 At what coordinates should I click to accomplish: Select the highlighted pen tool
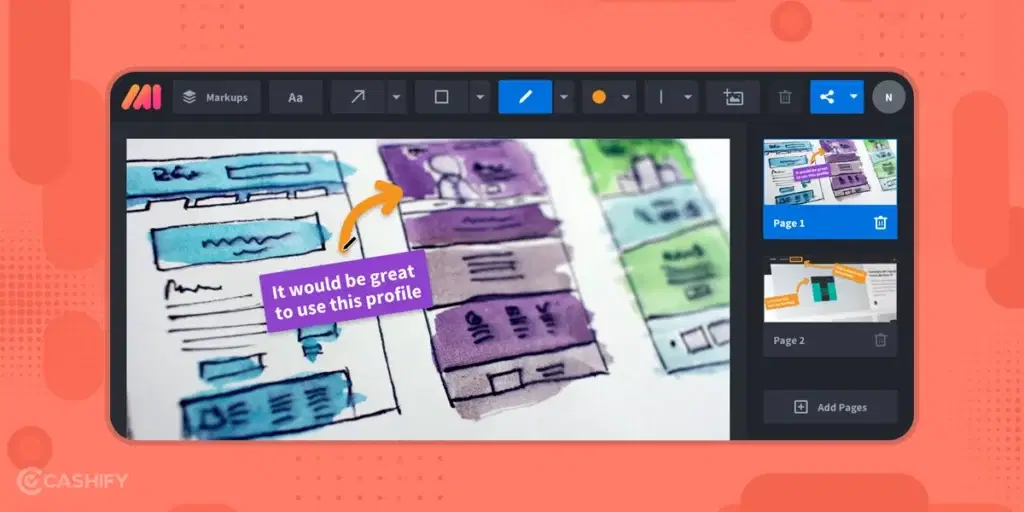coord(525,97)
